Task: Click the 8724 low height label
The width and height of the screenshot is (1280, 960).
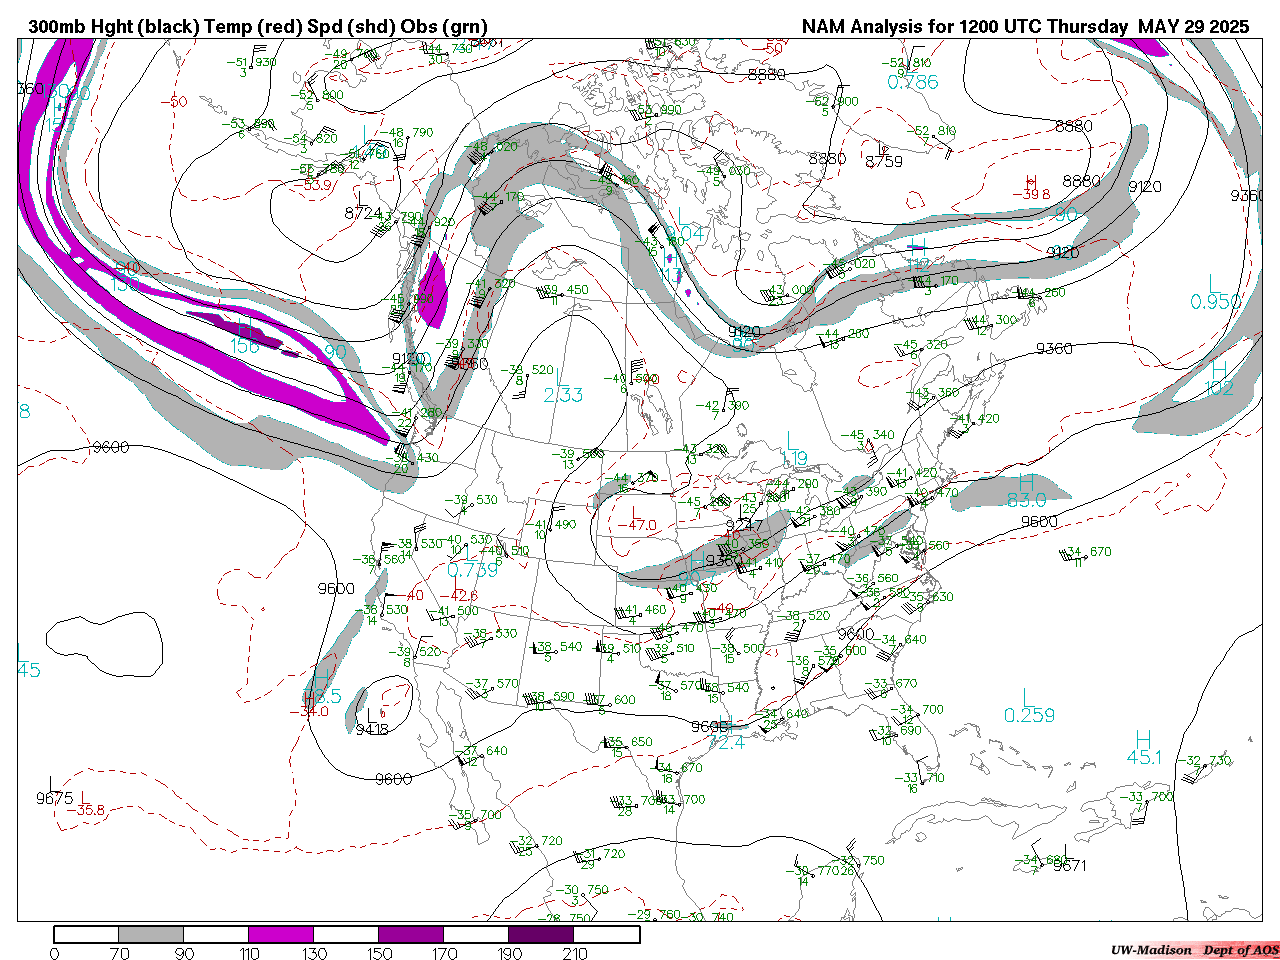Action: click(363, 213)
